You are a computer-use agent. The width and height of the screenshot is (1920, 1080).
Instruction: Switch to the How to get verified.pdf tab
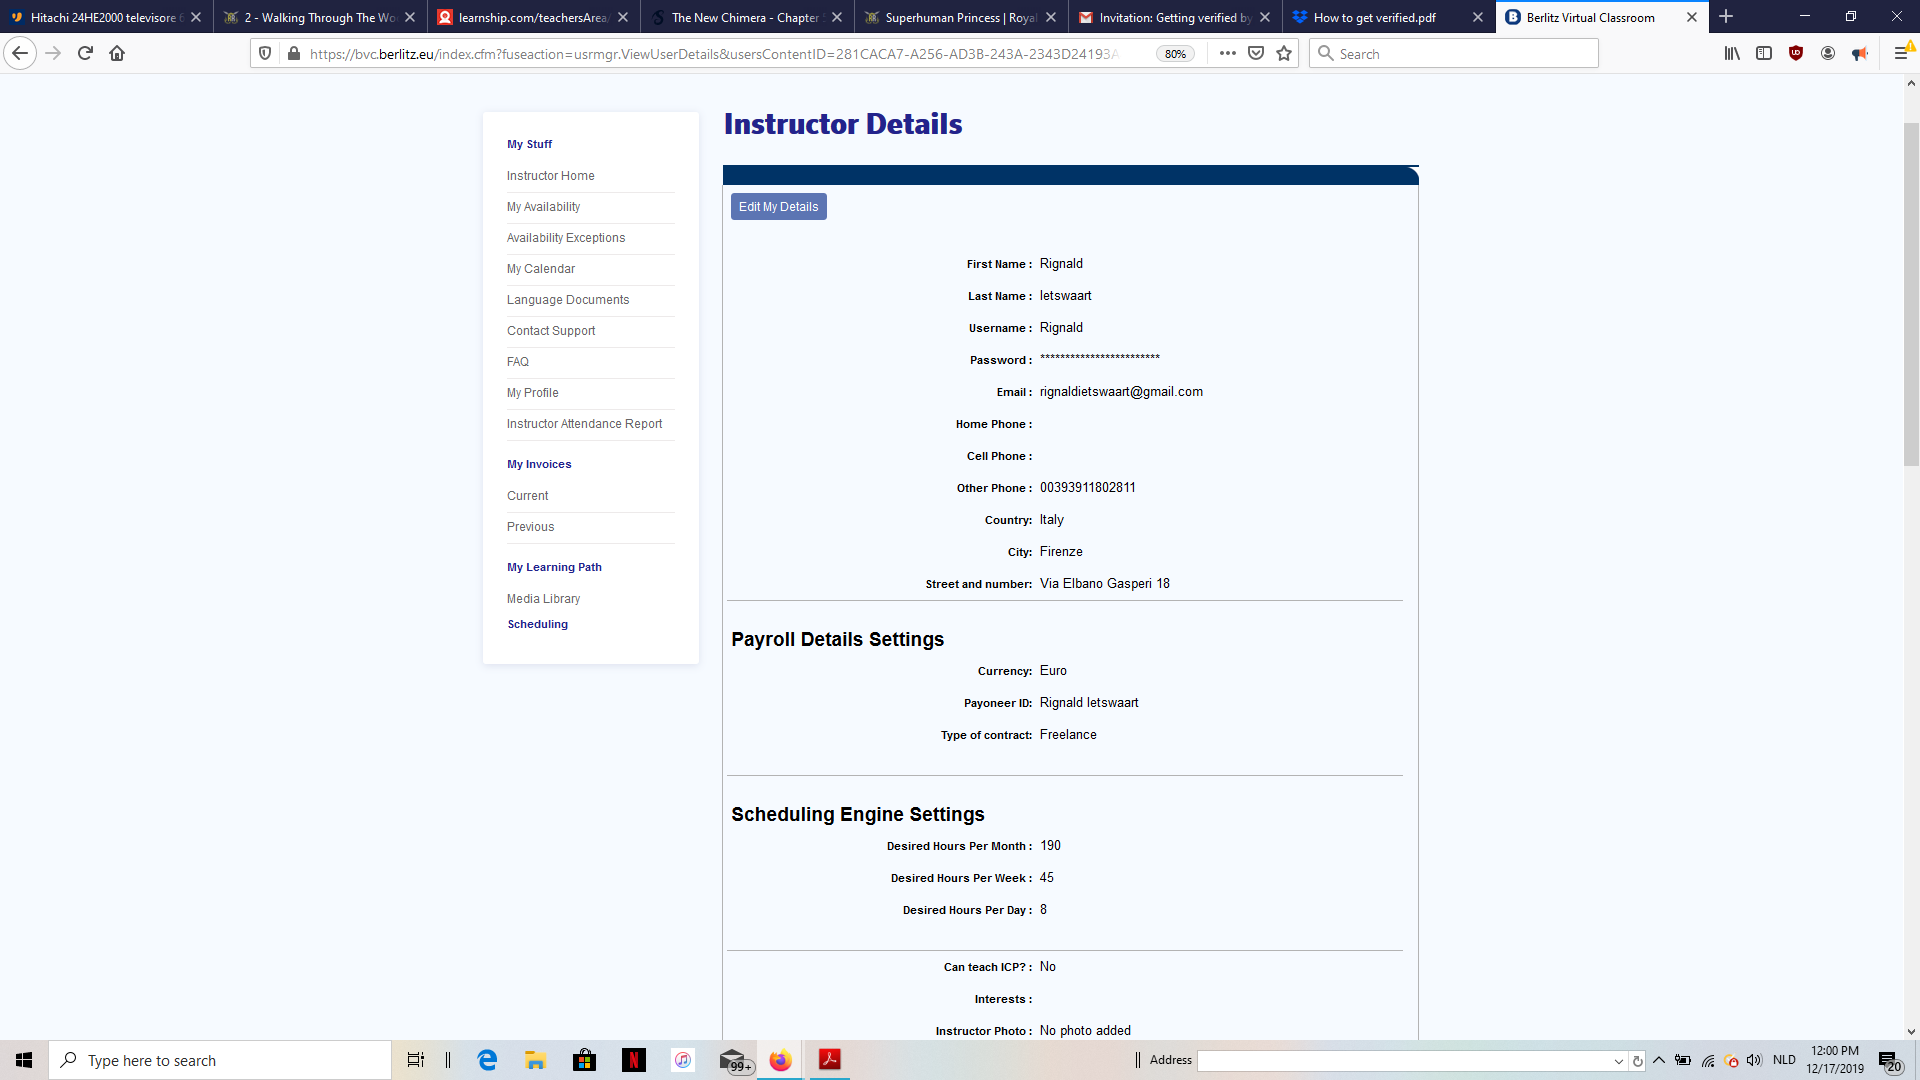pyautogui.click(x=1375, y=18)
